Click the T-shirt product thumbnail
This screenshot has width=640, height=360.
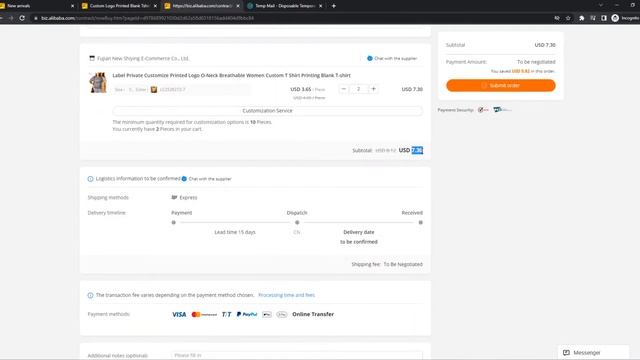click(x=98, y=82)
